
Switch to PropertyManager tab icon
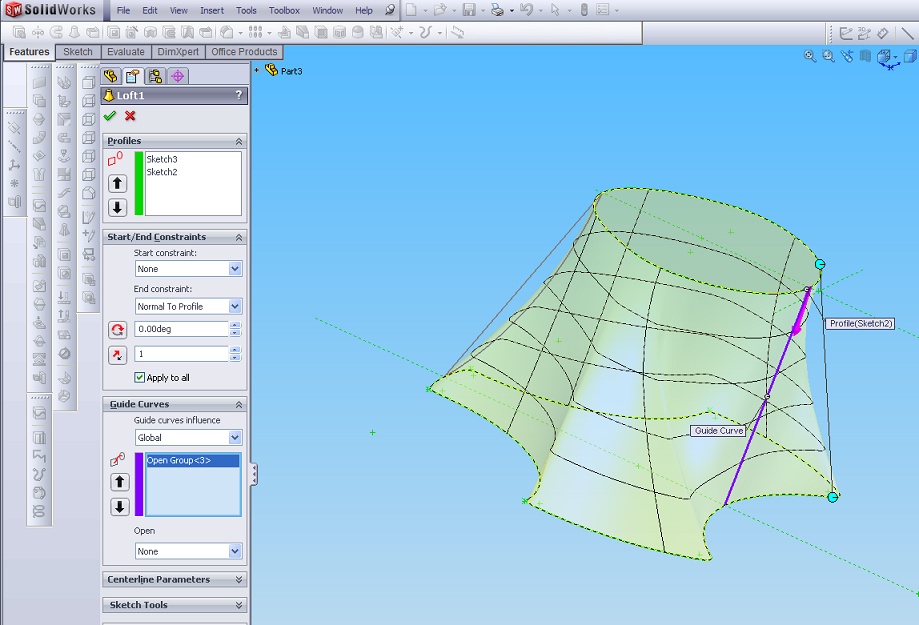click(x=133, y=76)
